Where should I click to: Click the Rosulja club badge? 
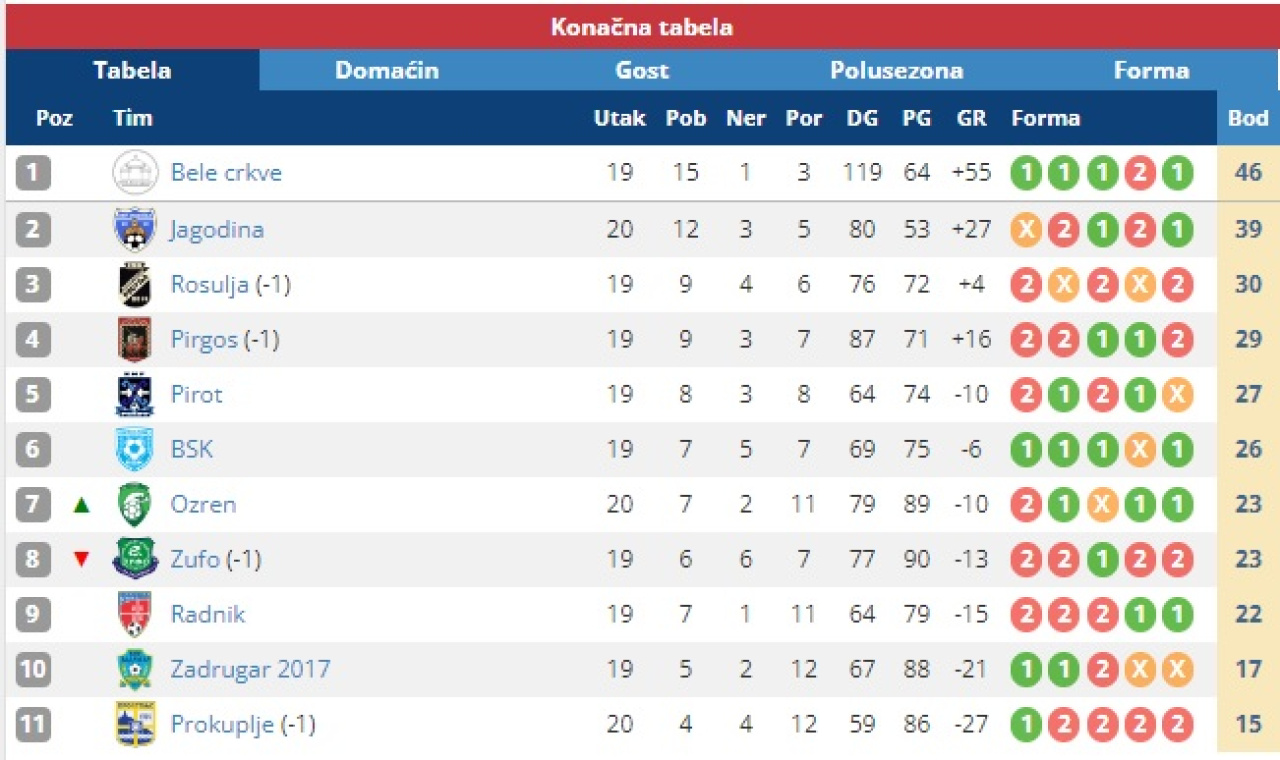click(x=135, y=284)
